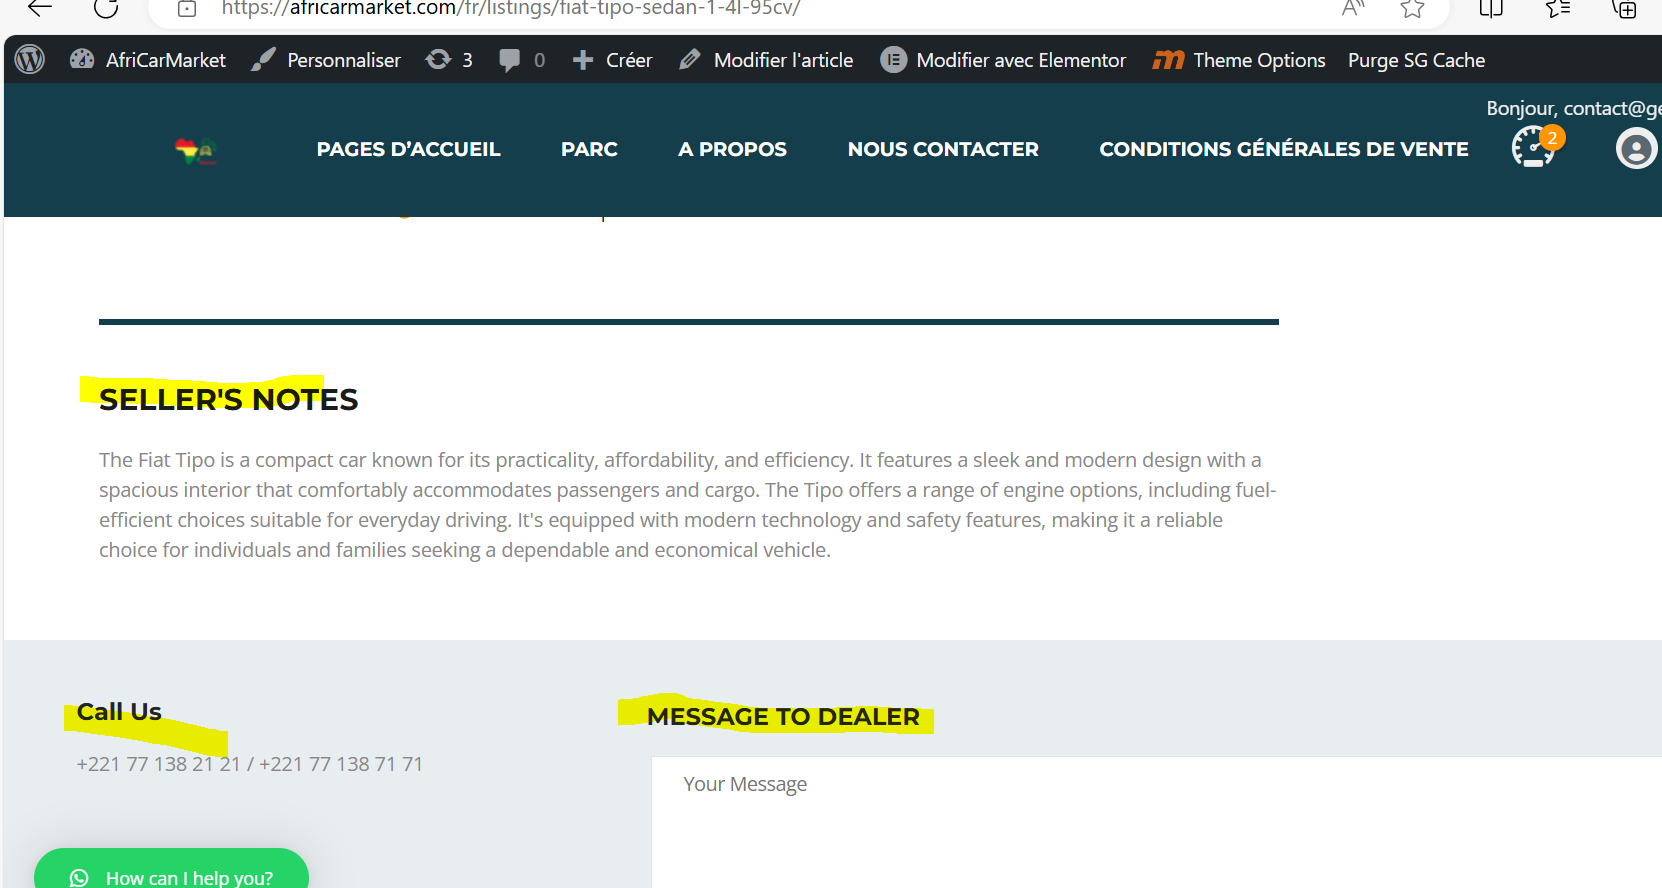Open AfriCarMarket dashboard link
The height and width of the screenshot is (888, 1662).
click(148, 60)
